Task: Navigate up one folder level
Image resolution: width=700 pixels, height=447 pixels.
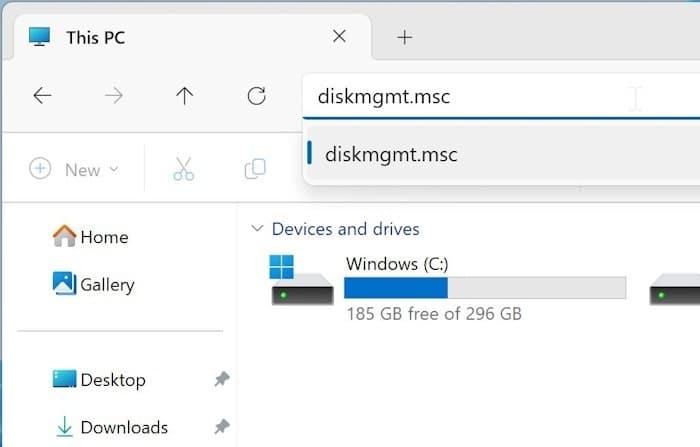Action: click(184, 96)
